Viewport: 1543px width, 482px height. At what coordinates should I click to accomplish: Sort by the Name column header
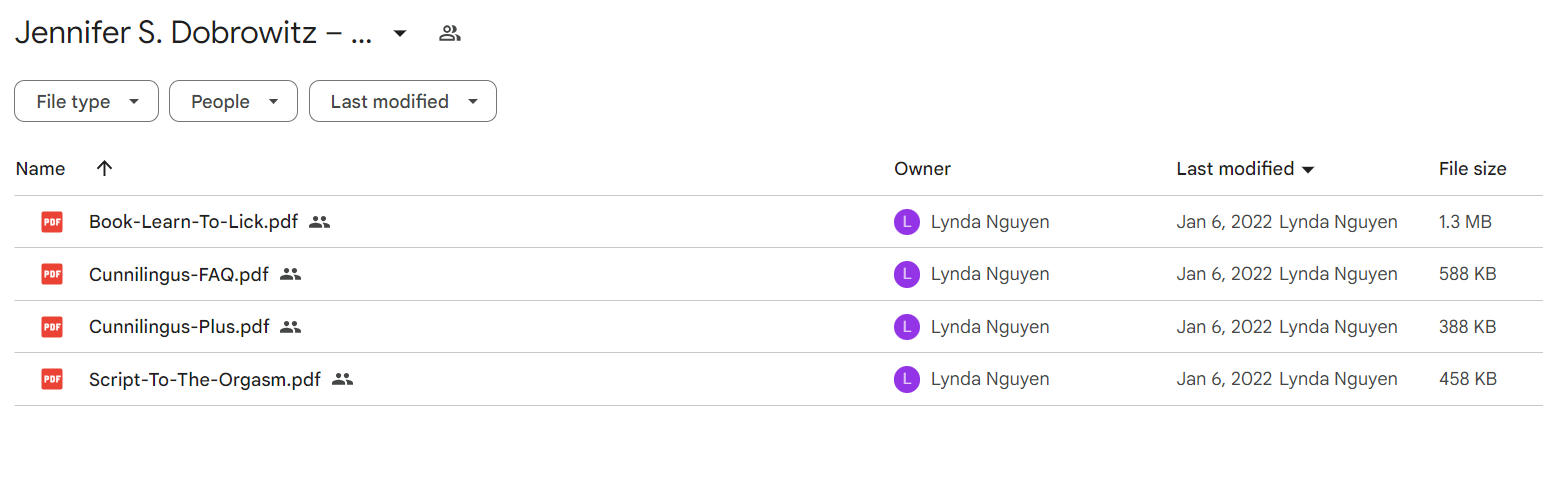(x=41, y=169)
